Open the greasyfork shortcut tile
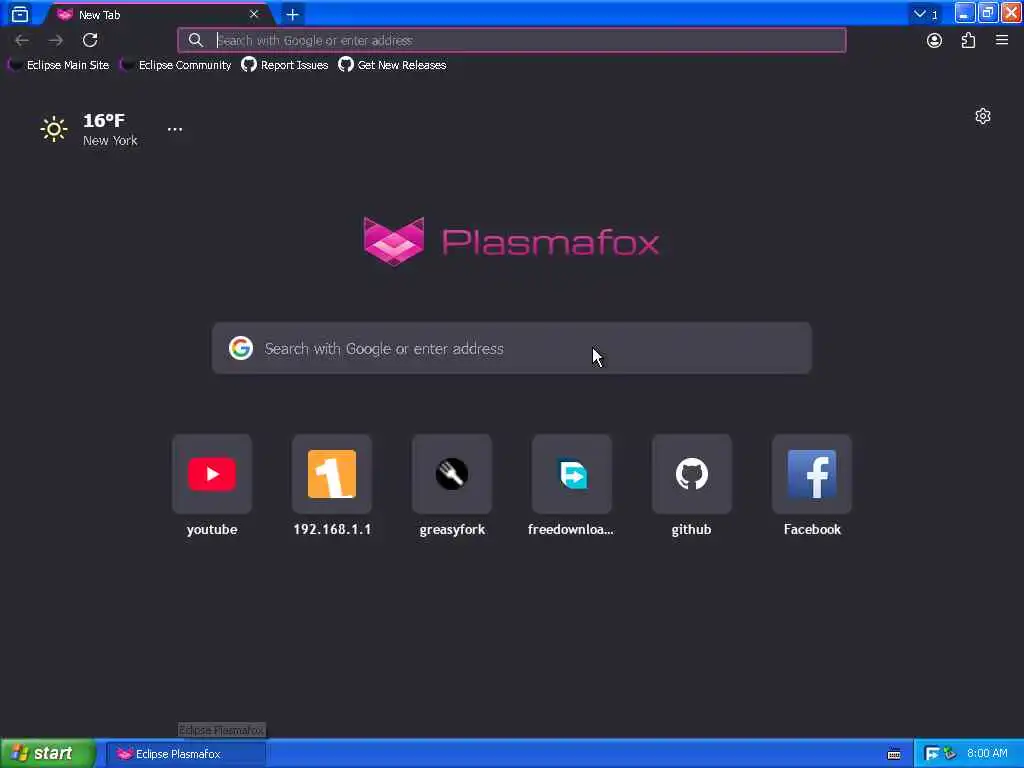Image resolution: width=1024 pixels, height=768 pixels. tap(452, 485)
